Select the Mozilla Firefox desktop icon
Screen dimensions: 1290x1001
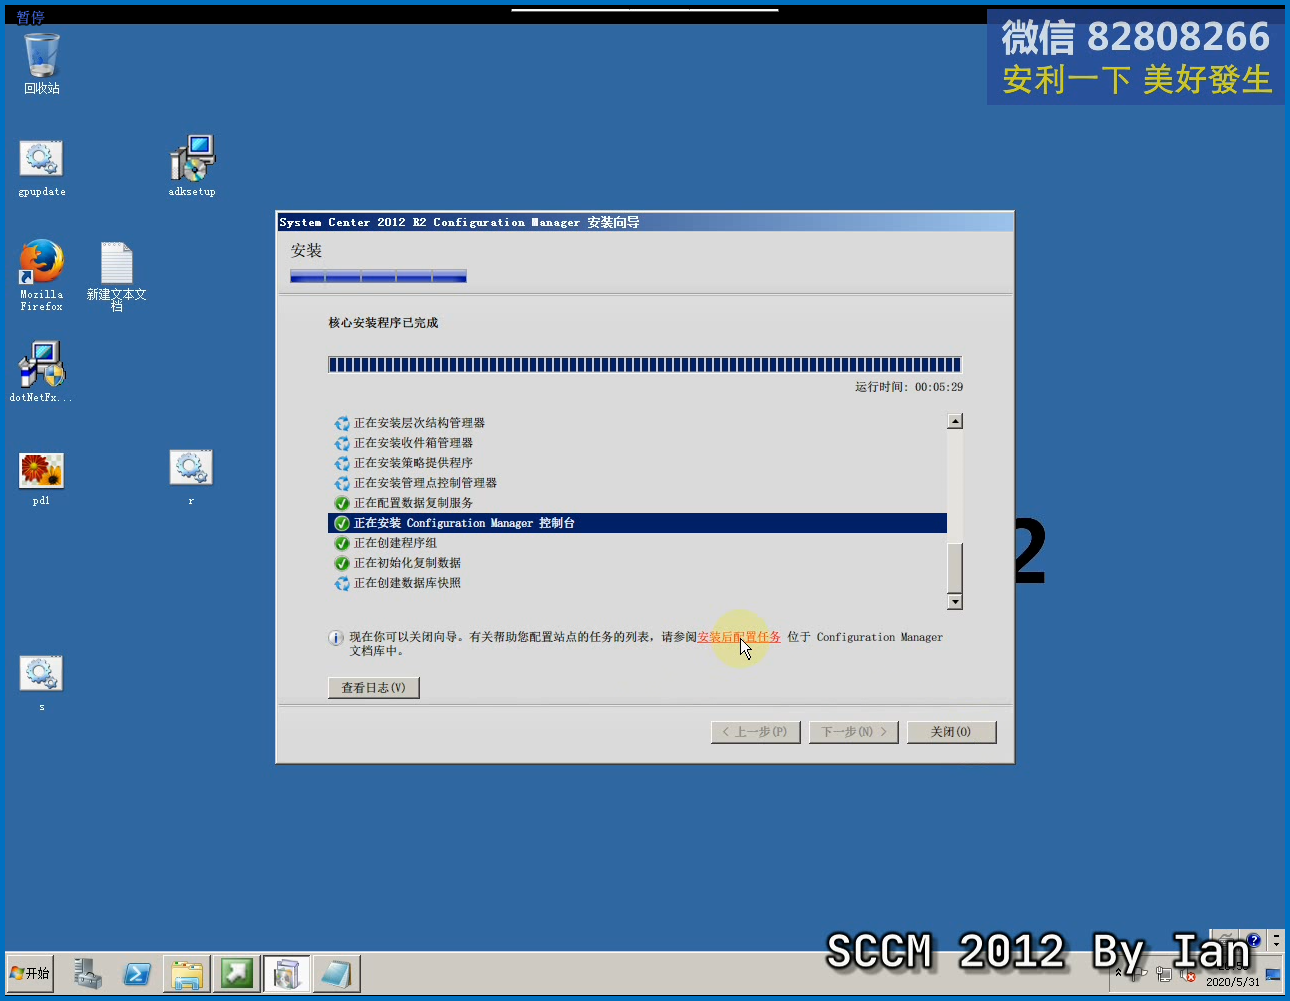tap(42, 274)
